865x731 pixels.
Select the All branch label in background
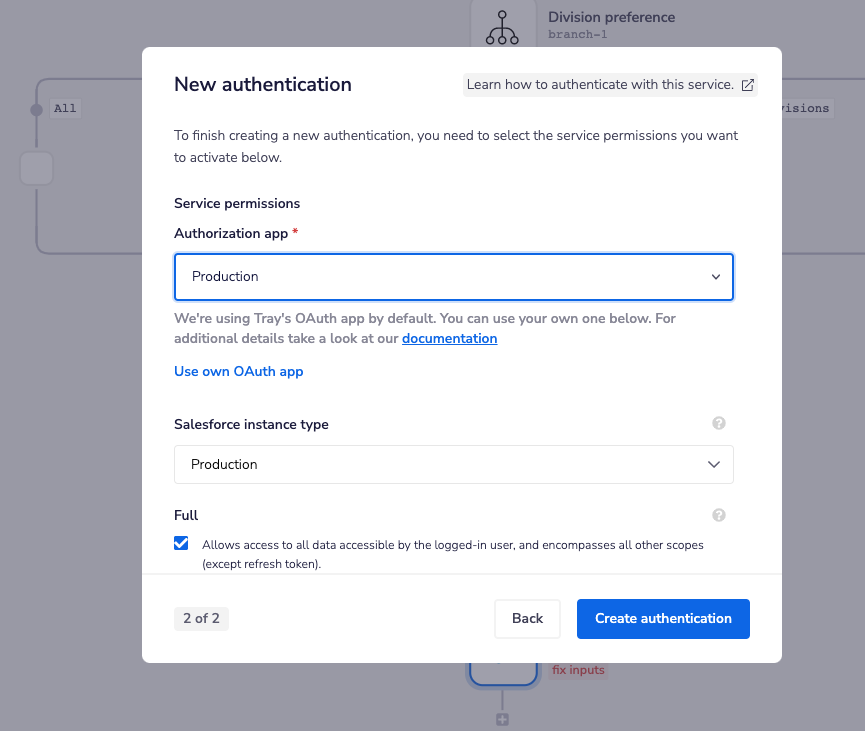pyautogui.click(x=65, y=108)
